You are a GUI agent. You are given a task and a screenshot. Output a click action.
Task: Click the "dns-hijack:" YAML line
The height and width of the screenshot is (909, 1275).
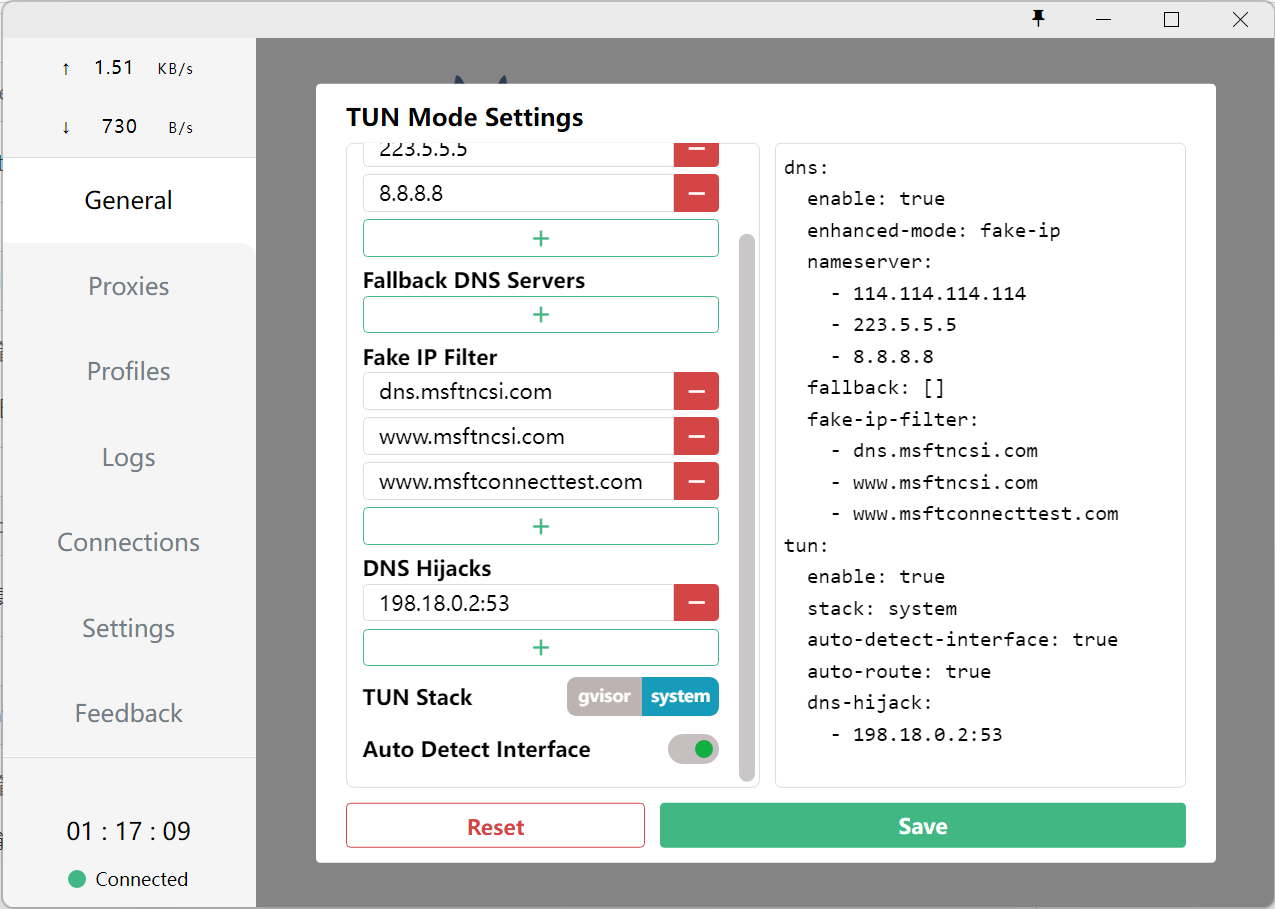tap(870, 703)
